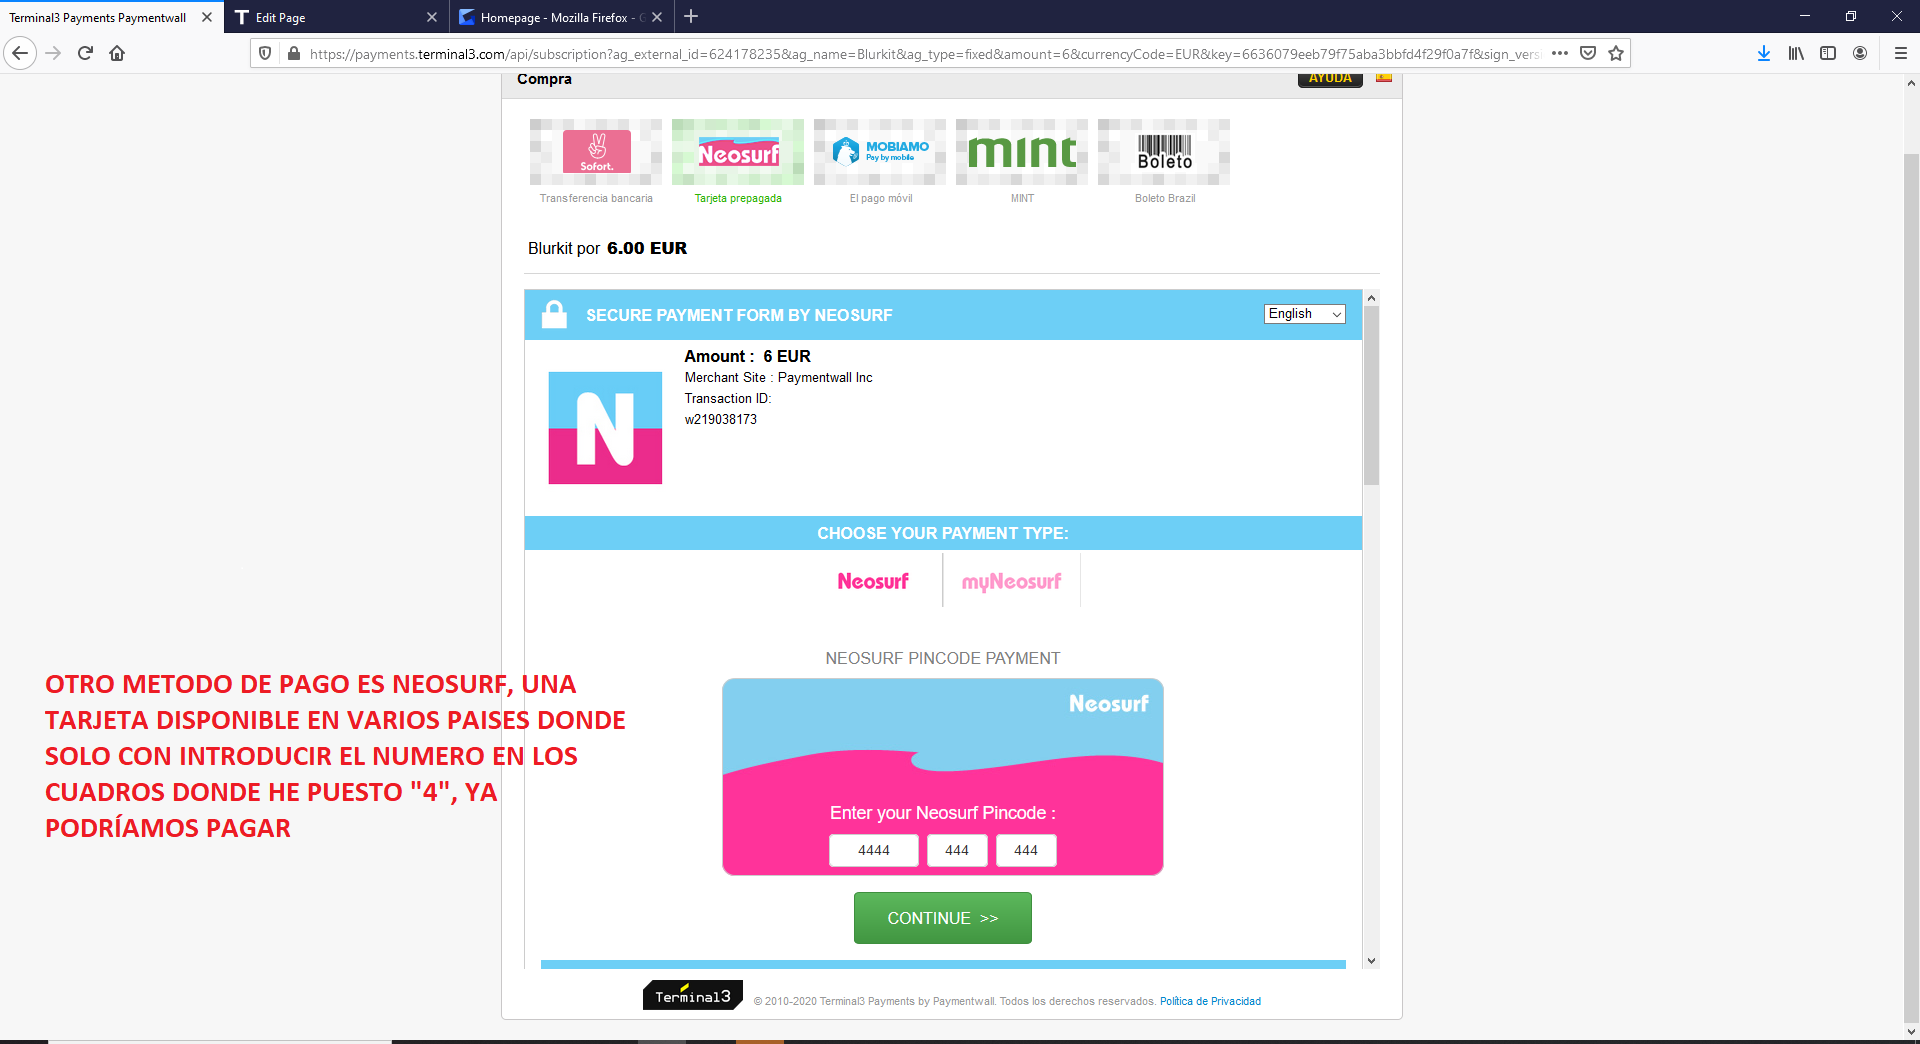Open the Firefox hamburger menu
Viewport: 1920px width, 1044px height.
pos(1901,53)
